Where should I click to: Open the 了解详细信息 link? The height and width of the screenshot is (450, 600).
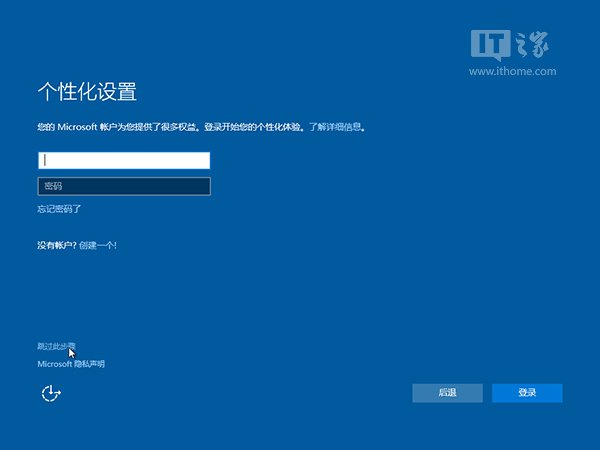336,128
